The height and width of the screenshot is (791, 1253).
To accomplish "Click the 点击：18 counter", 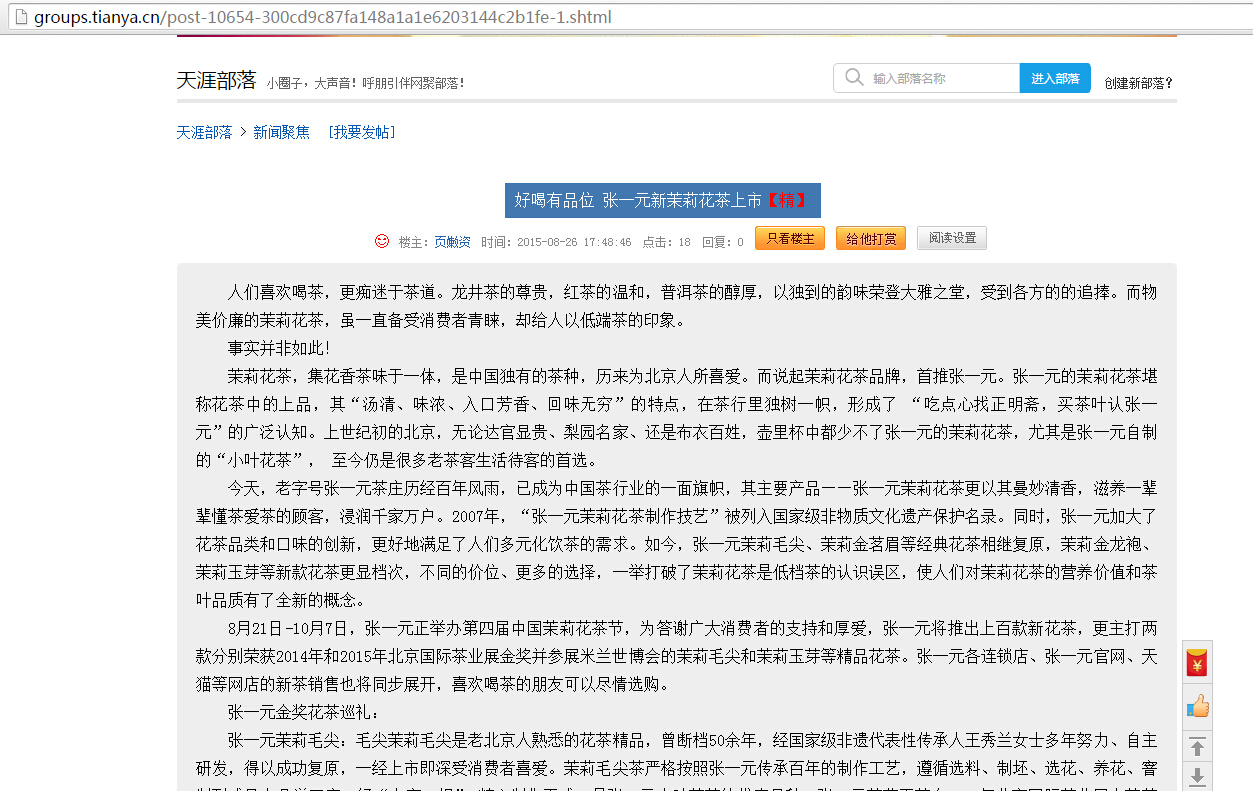I will click(x=666, y=242).
